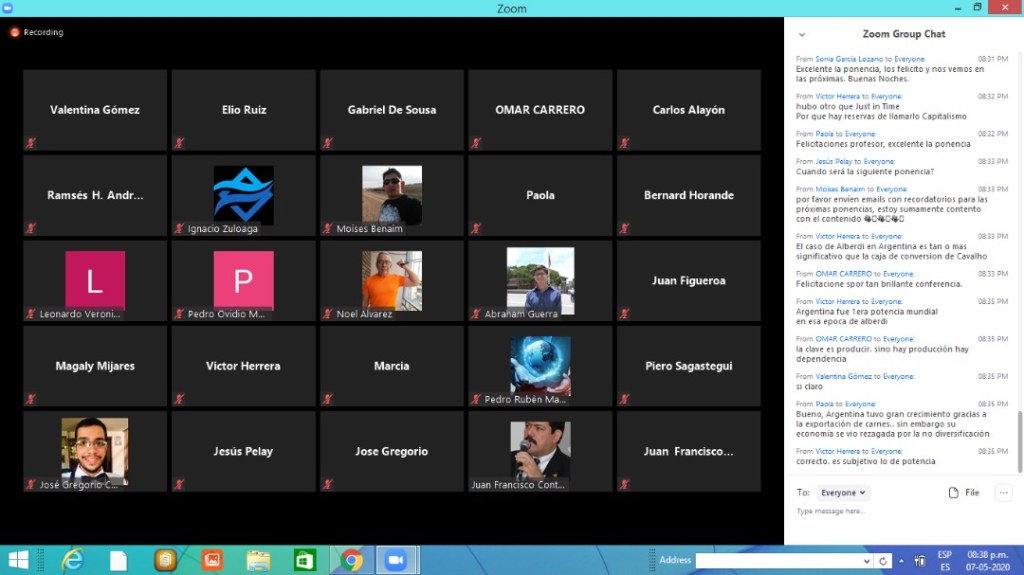This screenshot has height=575, width=1024.
Task: Click the ESP language indicator in system tray
Action: pyautogui.click(x=945, y=555)
